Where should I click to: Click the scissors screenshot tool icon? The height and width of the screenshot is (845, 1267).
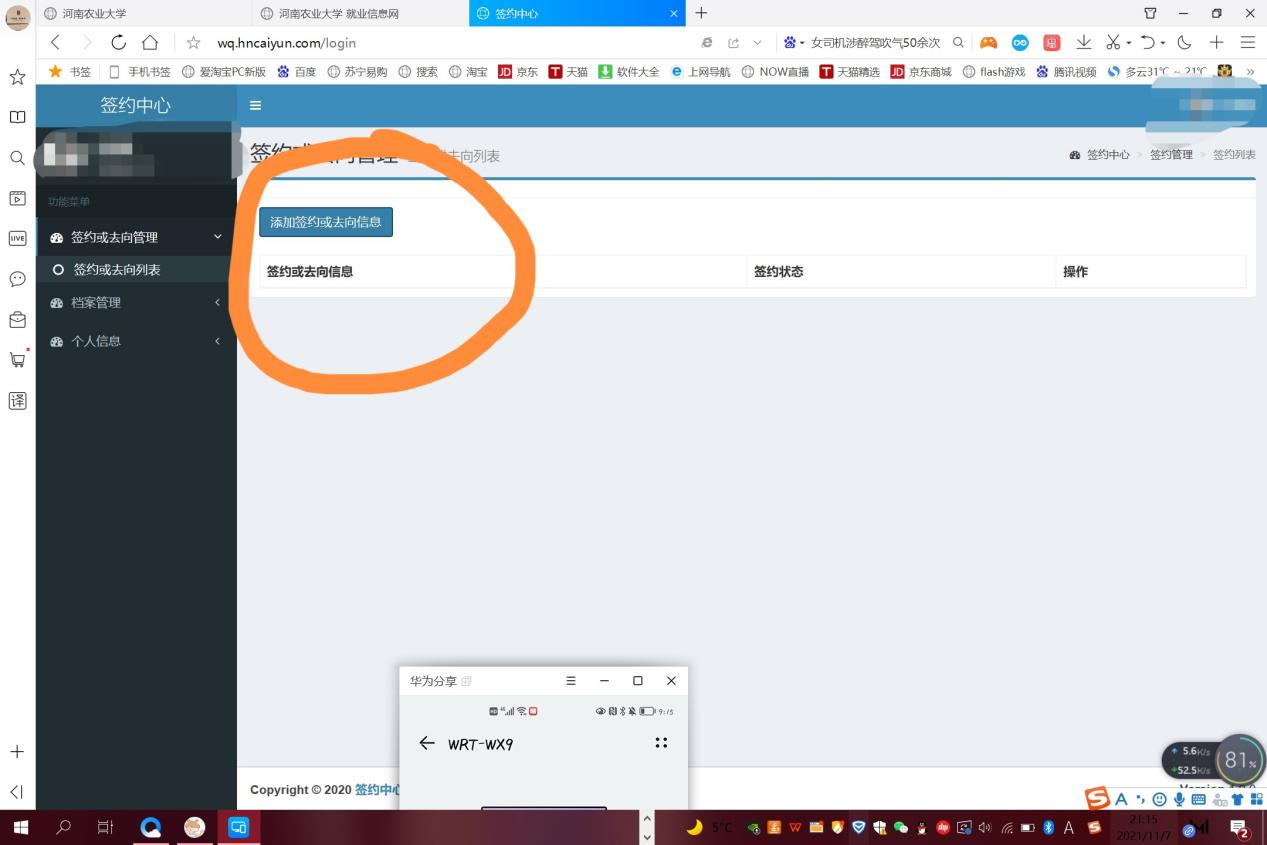pos(1113,42)
